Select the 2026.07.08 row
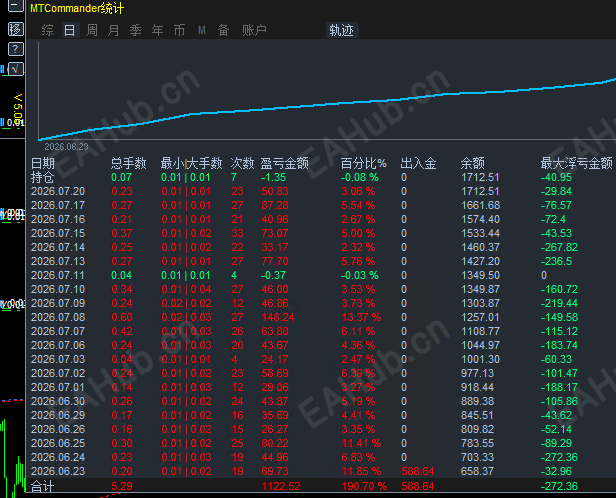This screenshot has width=616, height=498. point(321,317)
